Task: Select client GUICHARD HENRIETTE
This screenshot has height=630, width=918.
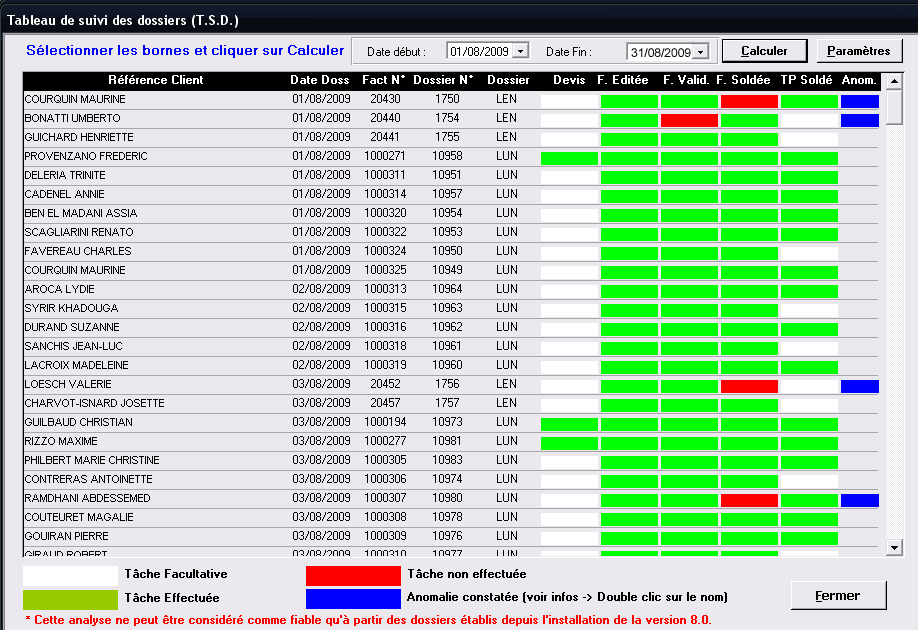Action: tap(79, 137)
